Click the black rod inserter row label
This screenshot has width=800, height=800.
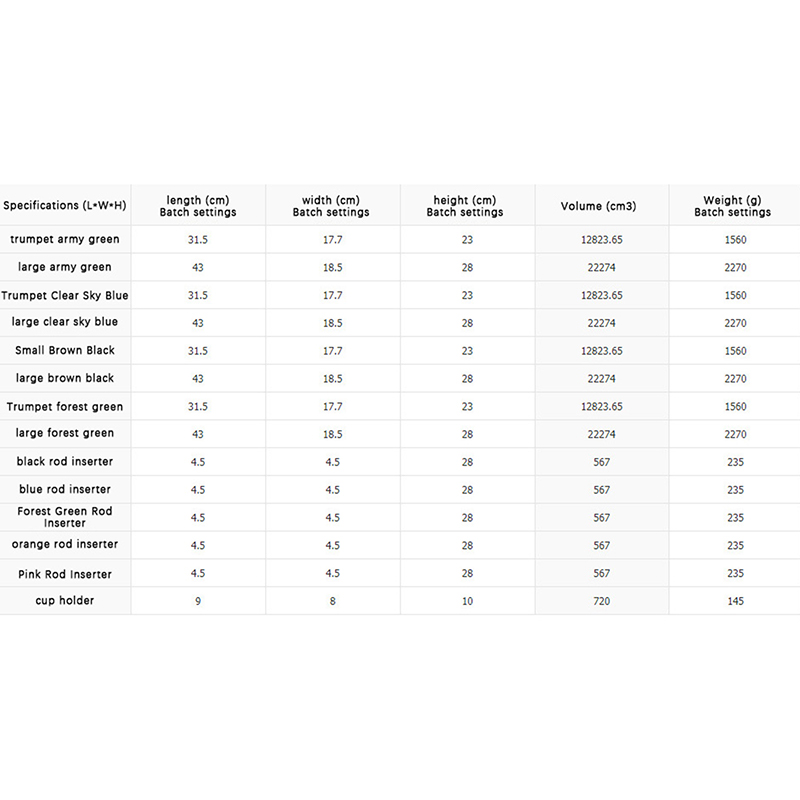coord(65,462)
